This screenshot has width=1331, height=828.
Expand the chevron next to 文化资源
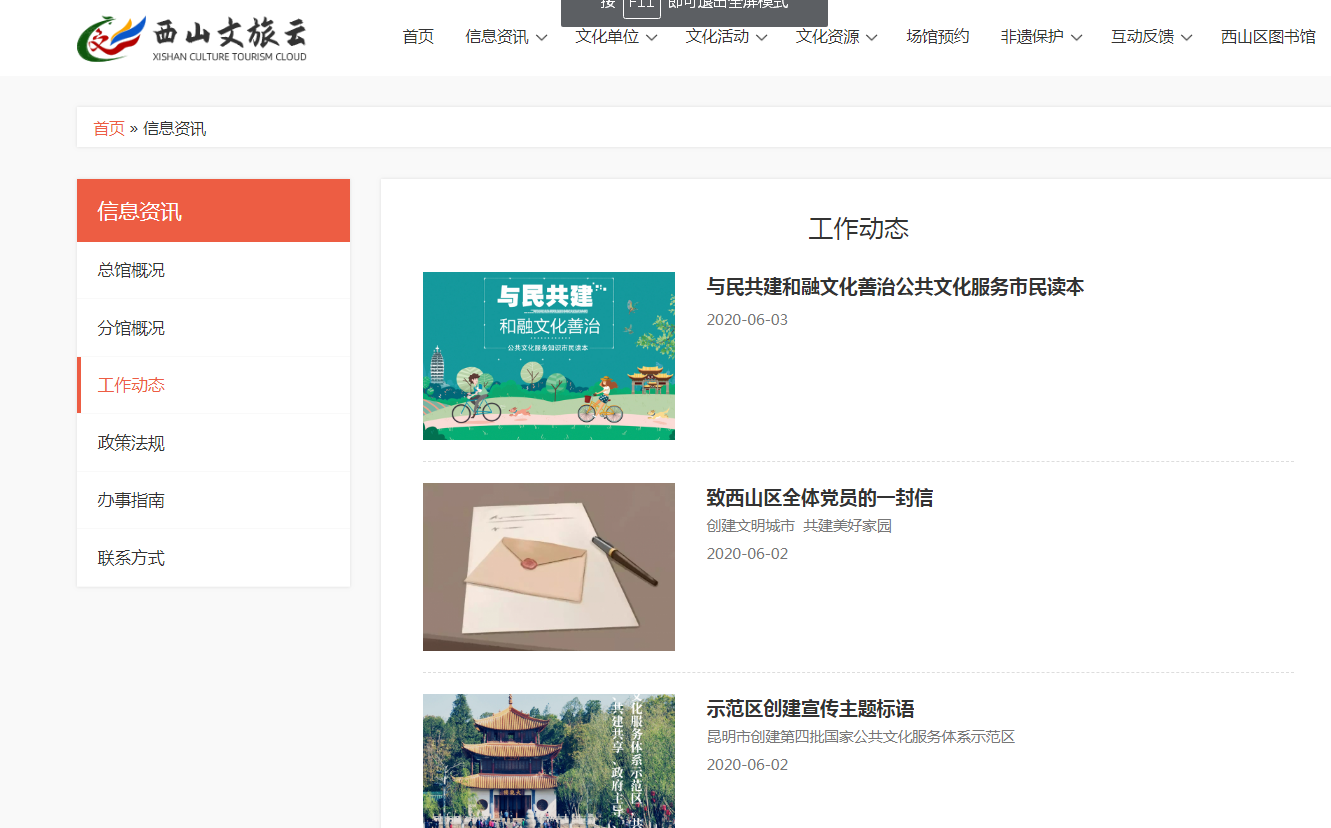(871, 38)
